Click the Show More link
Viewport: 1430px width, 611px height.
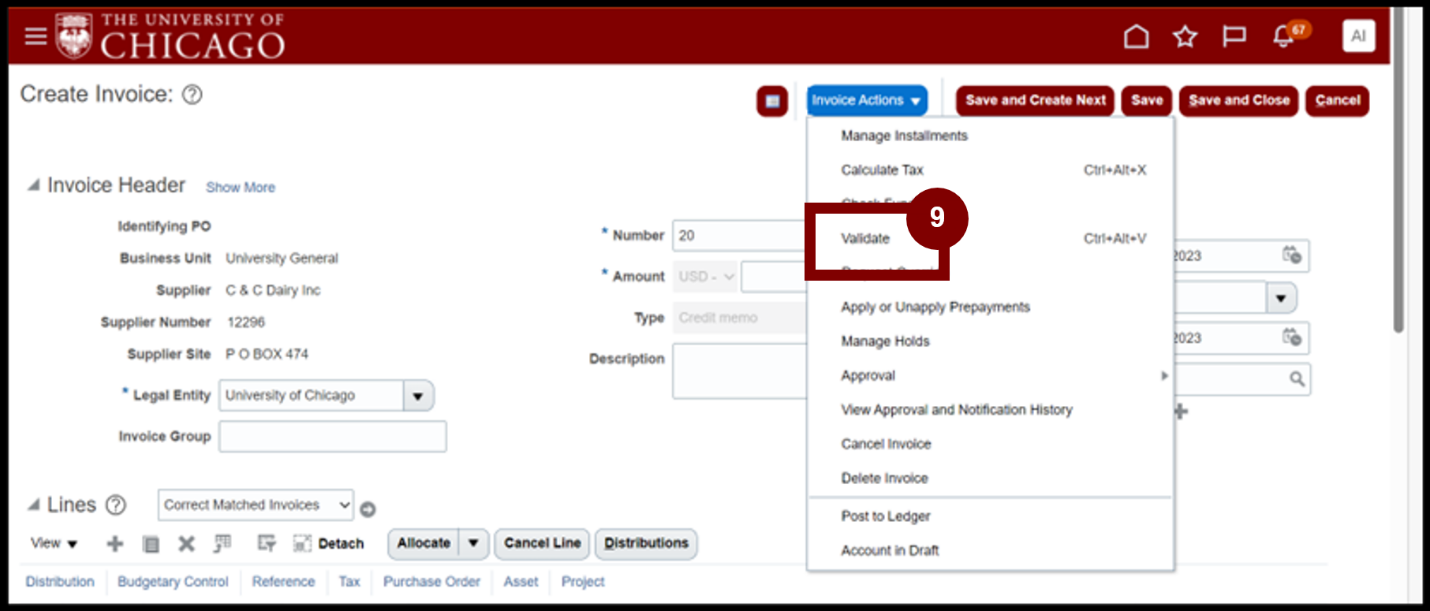[240, 188]
